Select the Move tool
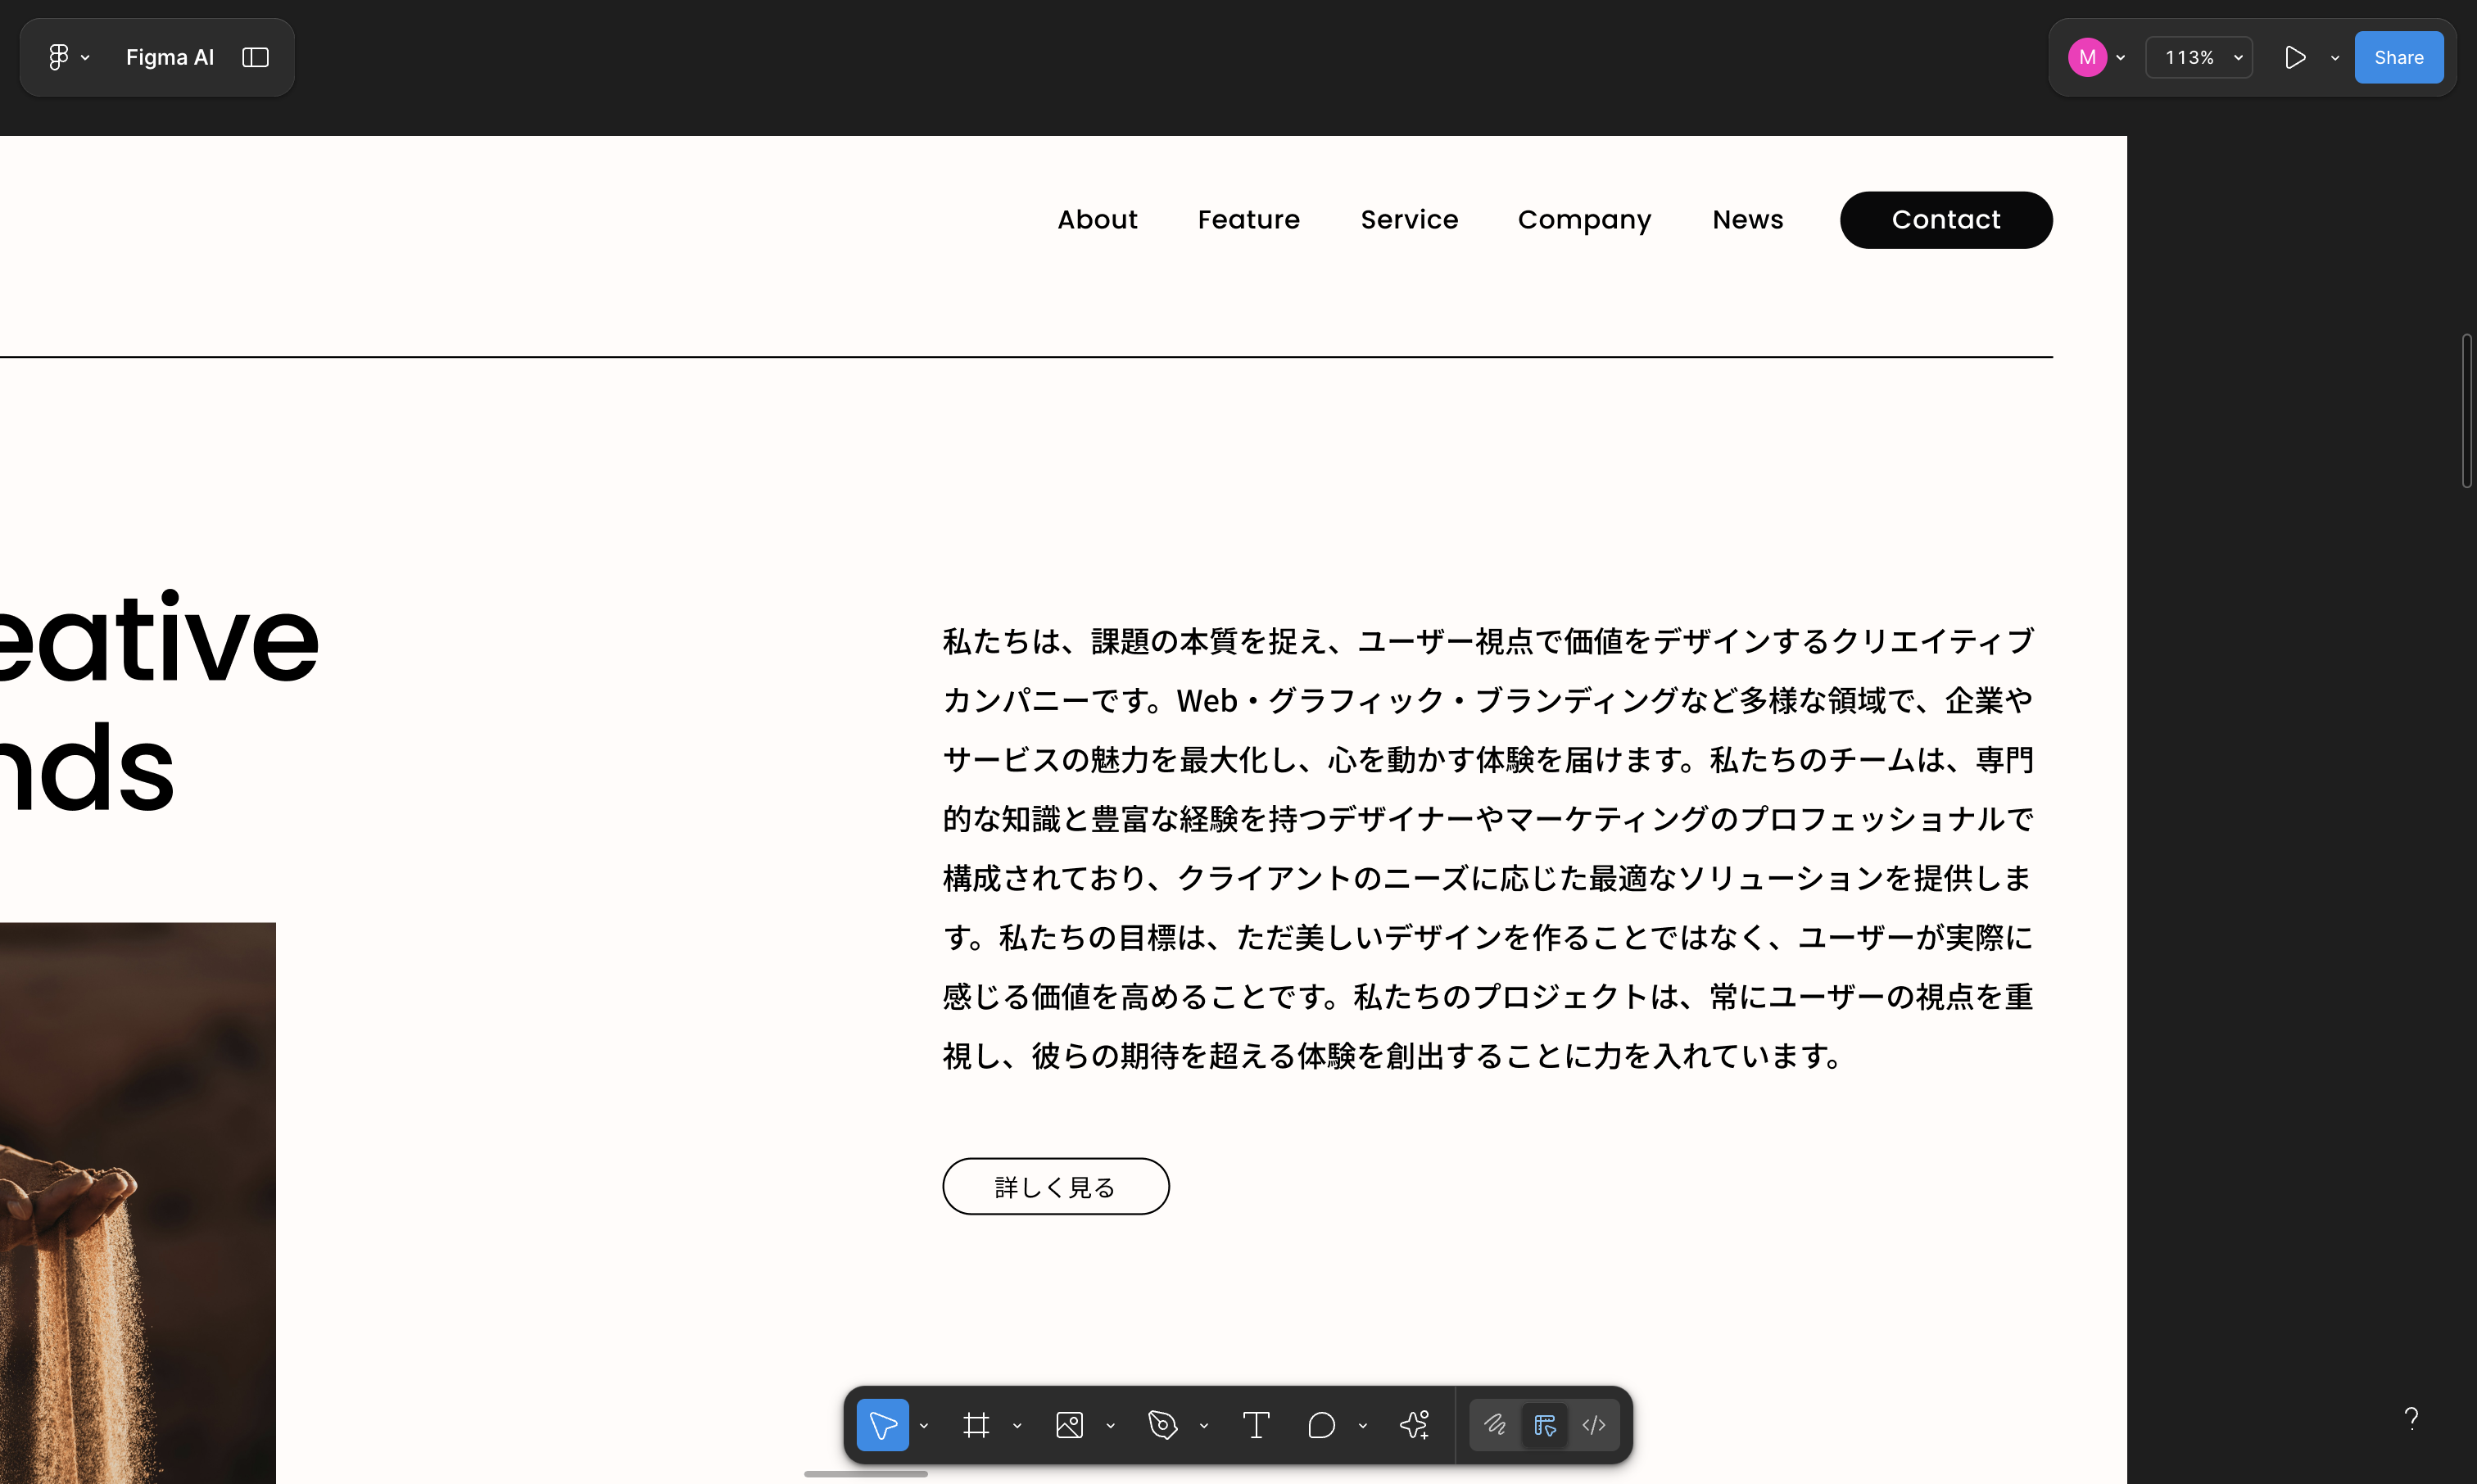The image size is (2477, 1484). click(x=883, y=1424)
